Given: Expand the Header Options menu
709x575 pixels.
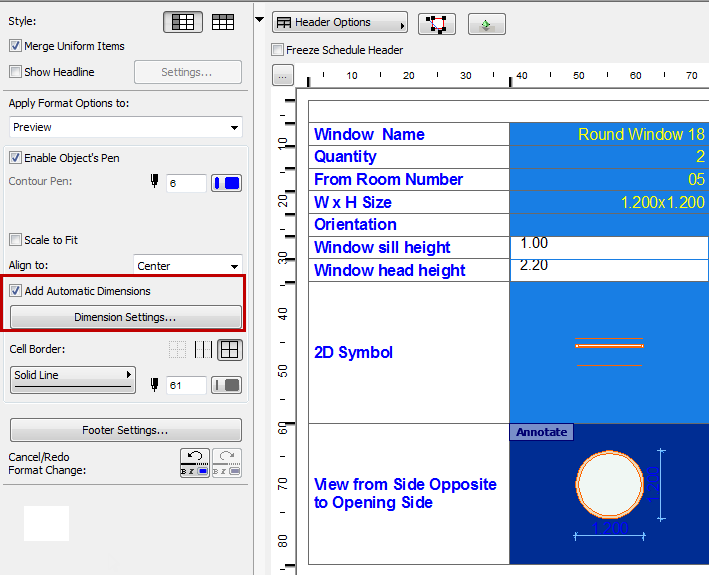Looking at the screenshot, I should point(340,22).
